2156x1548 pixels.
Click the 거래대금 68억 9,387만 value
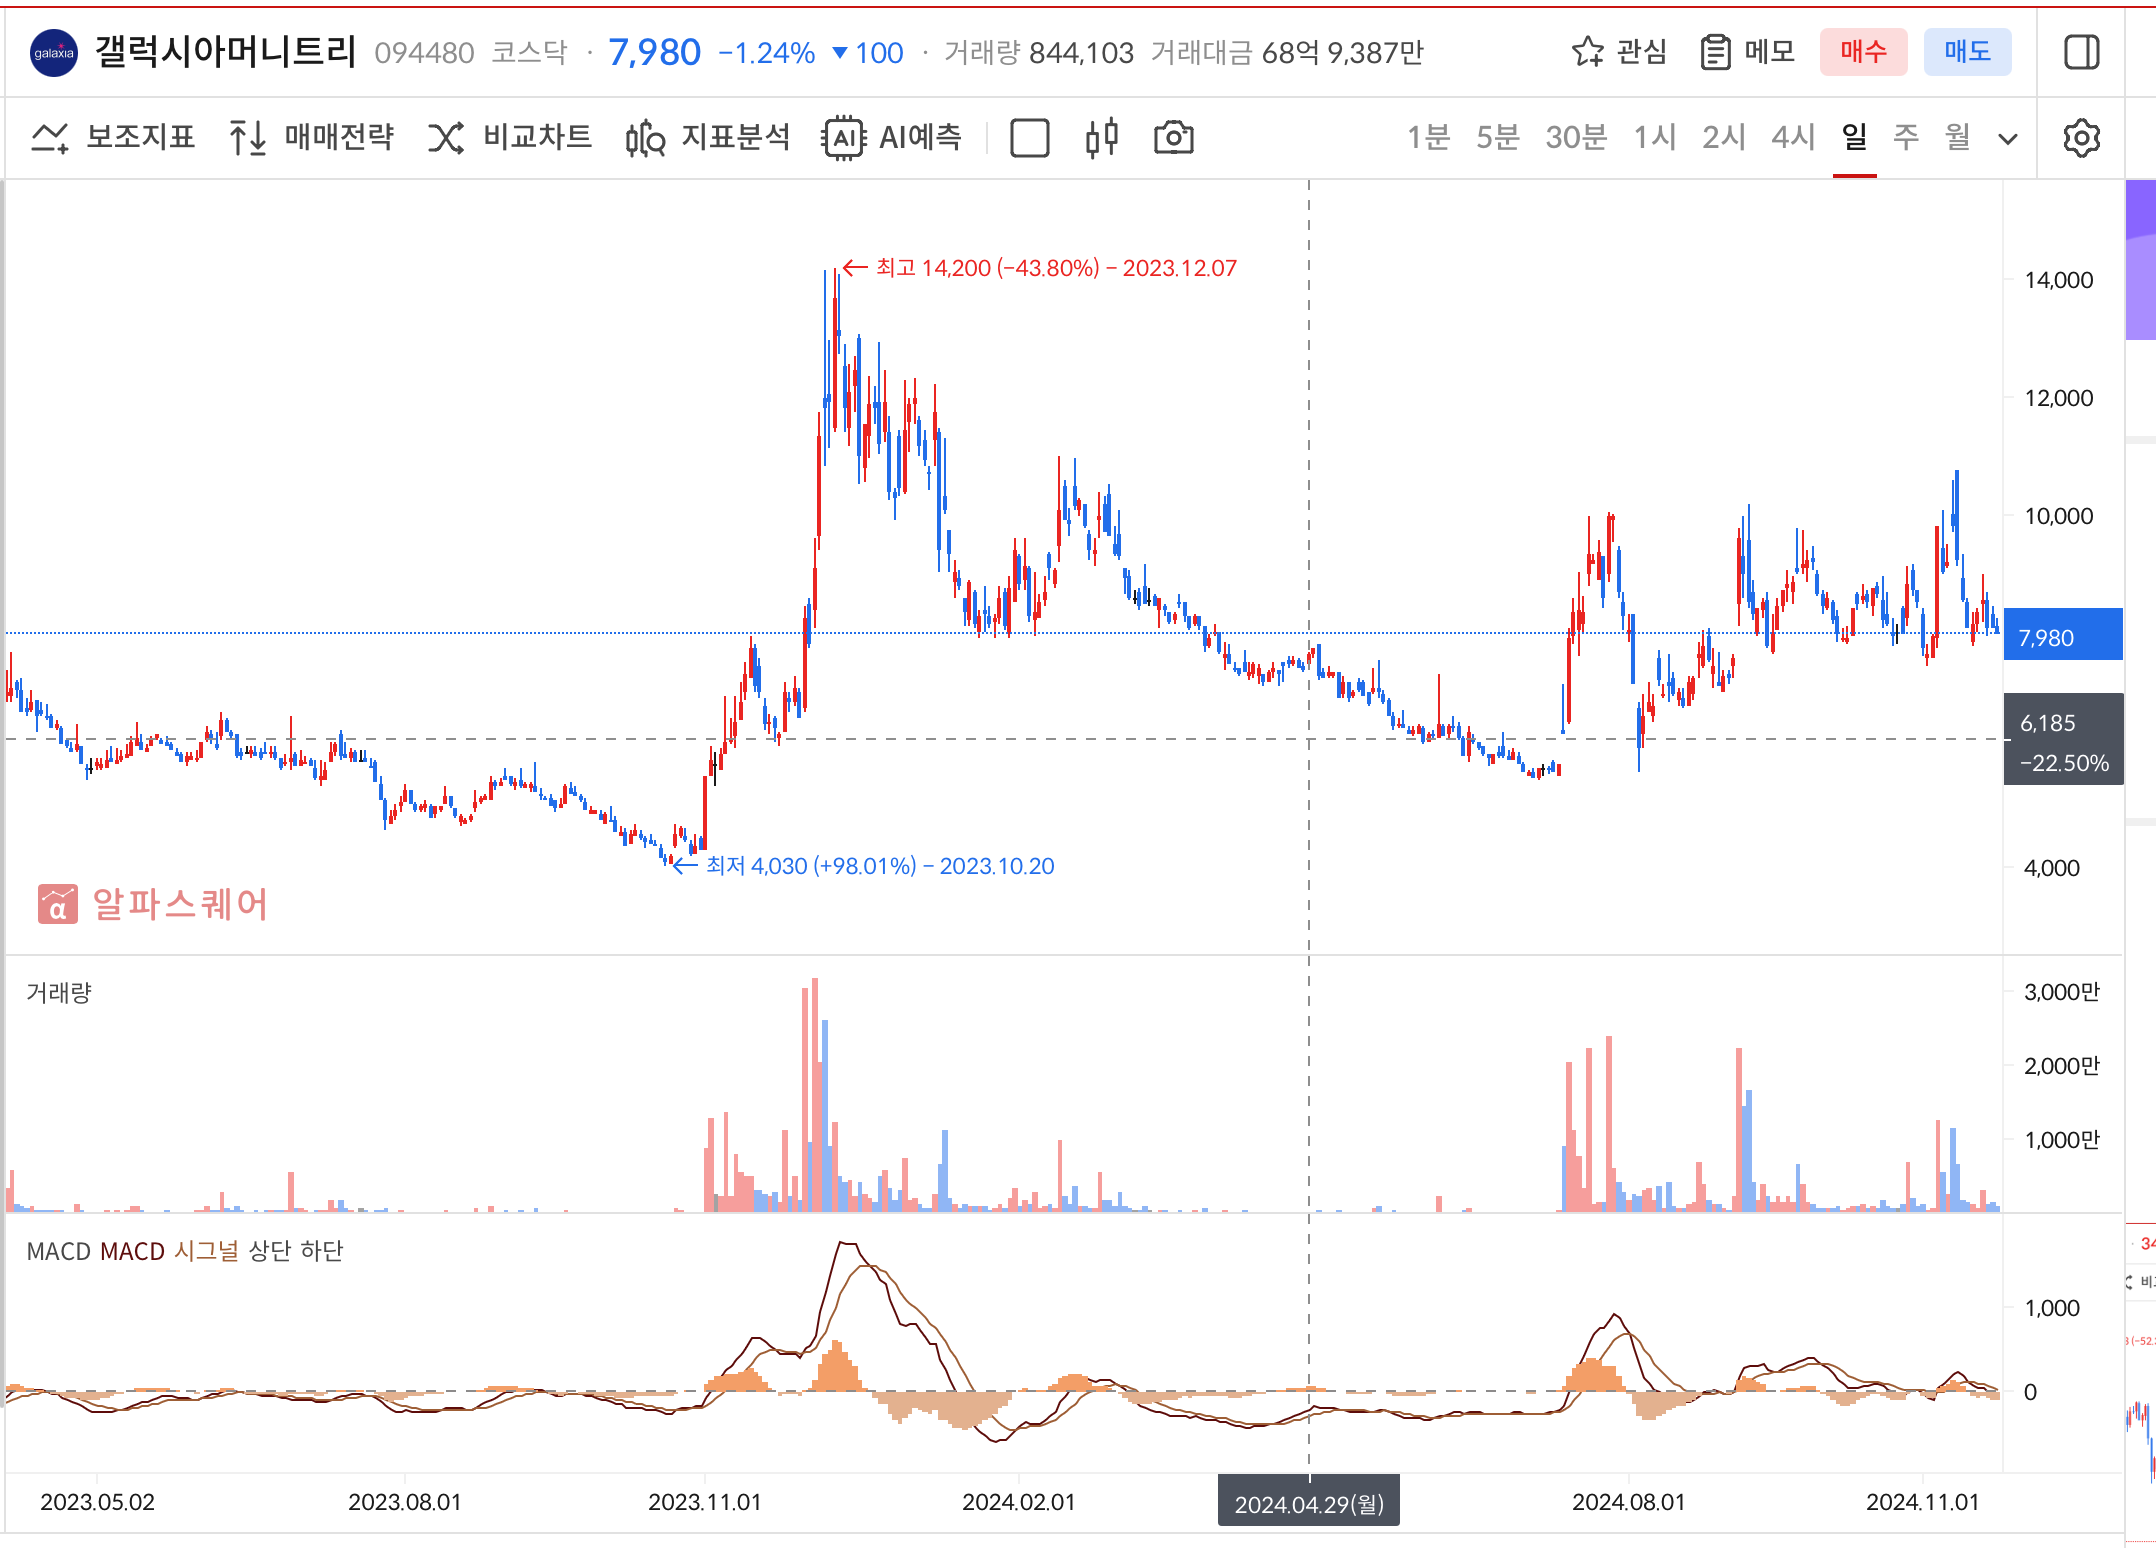[1287, 53]
